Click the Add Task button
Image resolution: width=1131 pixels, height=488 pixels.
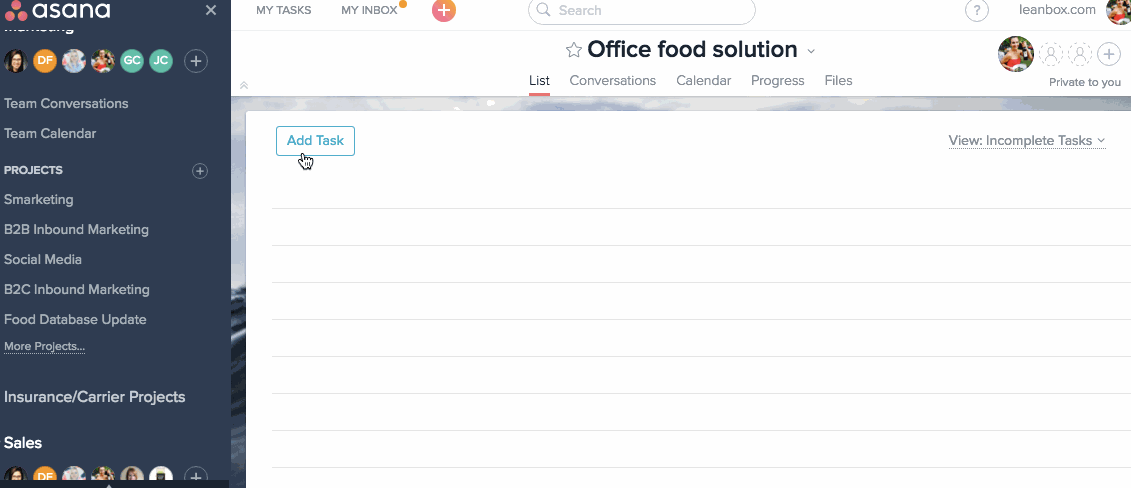pos(315,141)
